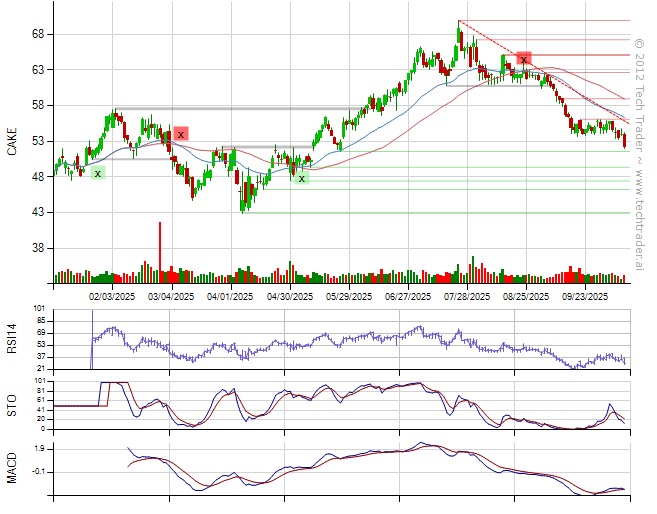
Task: Click the green x marker near 02/03/2025
Action: [97, 173]
